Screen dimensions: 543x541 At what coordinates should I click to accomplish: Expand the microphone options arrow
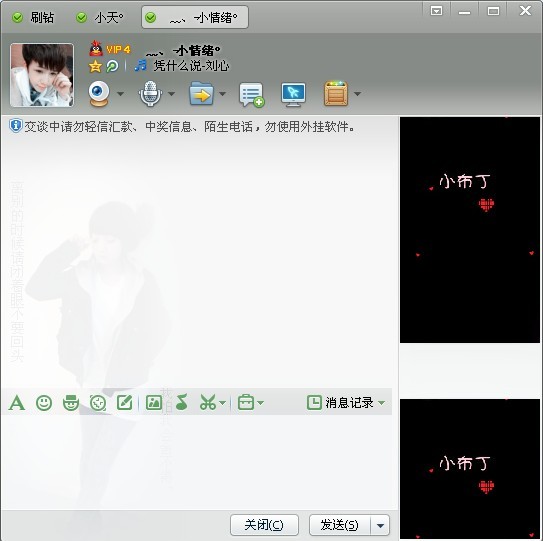[171, 94]
